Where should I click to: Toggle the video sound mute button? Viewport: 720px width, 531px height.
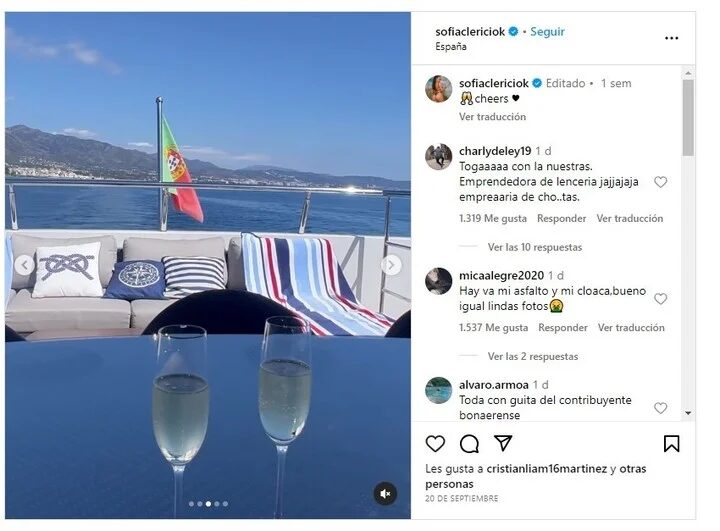(x=385, y=493)
